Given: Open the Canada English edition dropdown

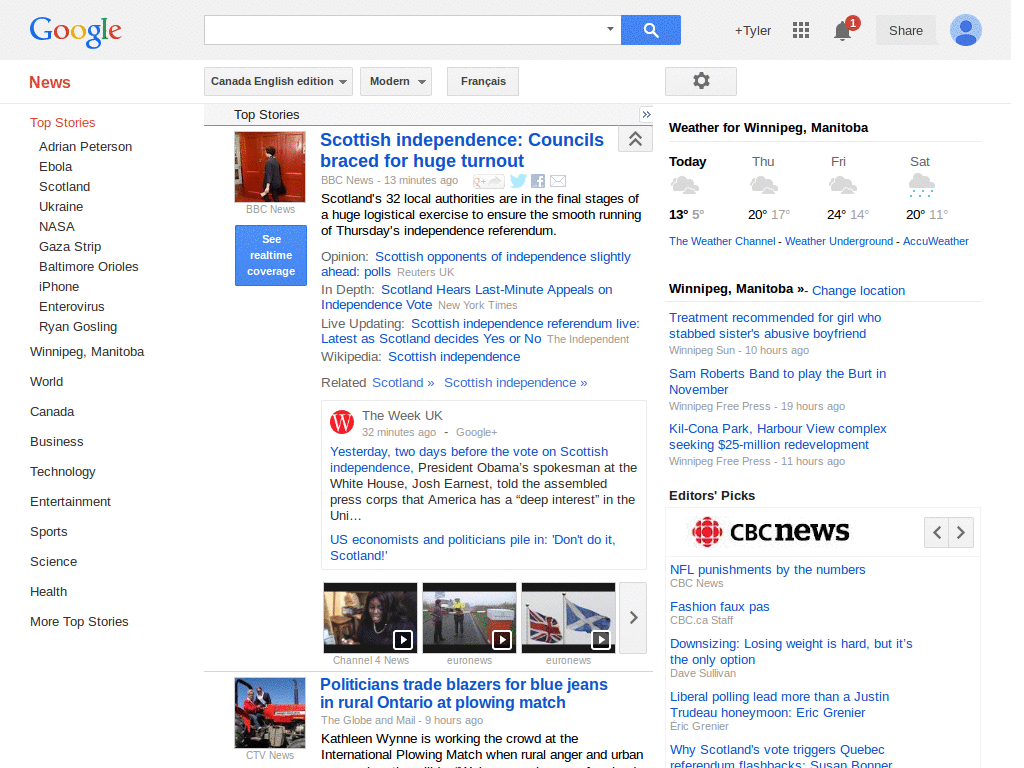Looking at the screenshot, I should (278, 81).
